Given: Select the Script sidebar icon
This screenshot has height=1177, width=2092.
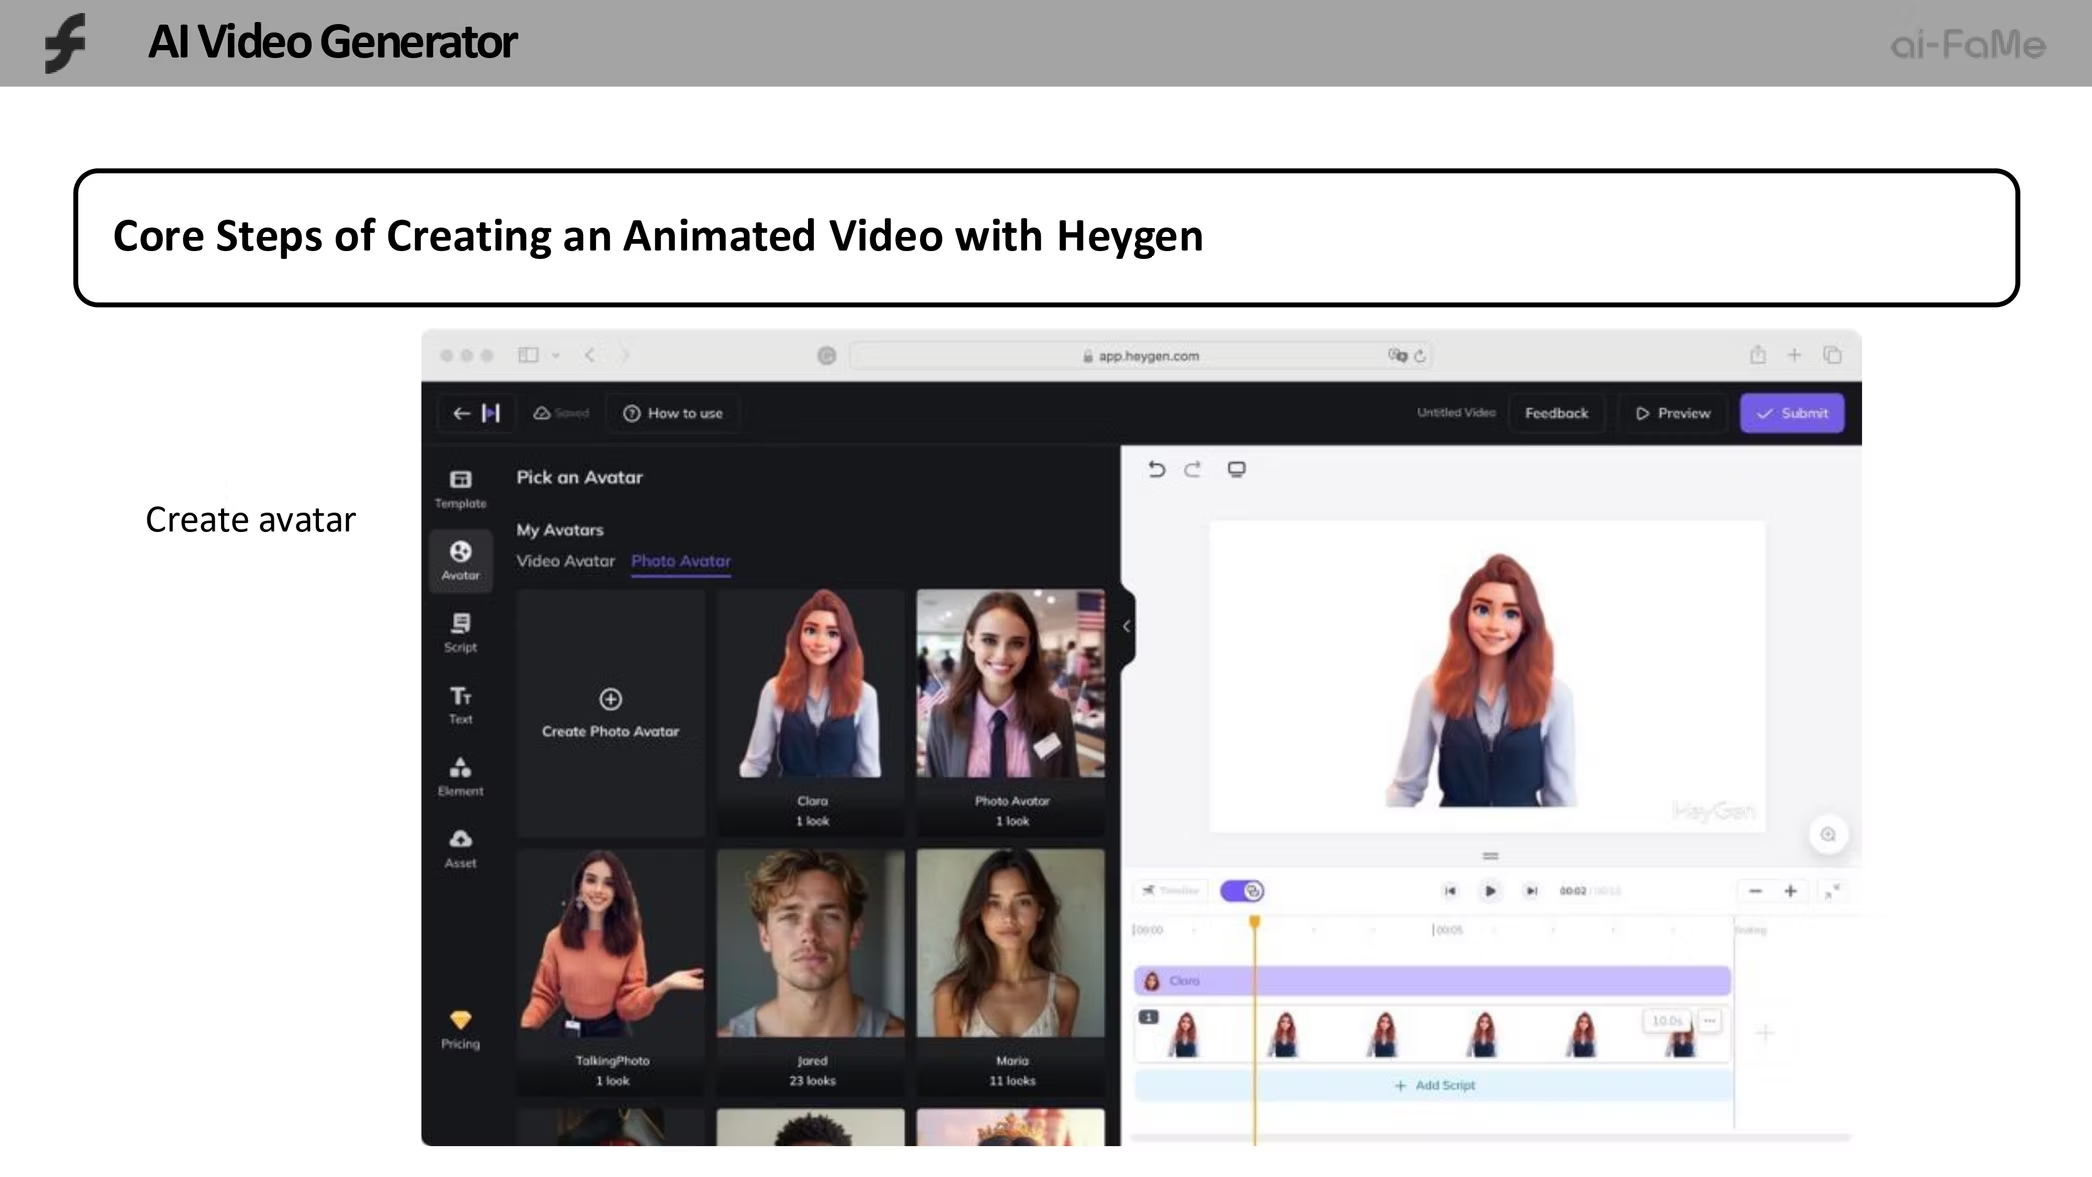Looking at the screenshot, I should click(x=460, y=632).
